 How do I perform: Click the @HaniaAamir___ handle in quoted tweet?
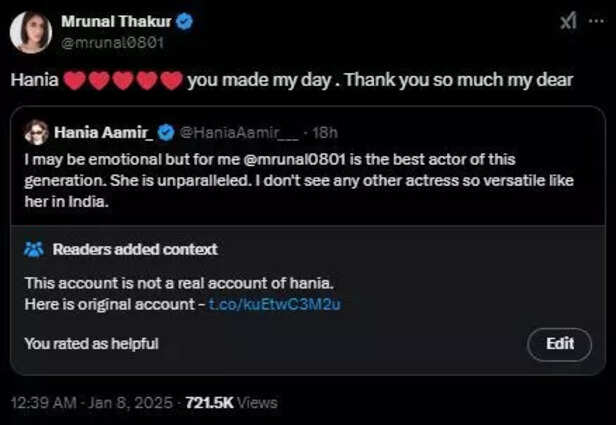click(x=224, y=132)
